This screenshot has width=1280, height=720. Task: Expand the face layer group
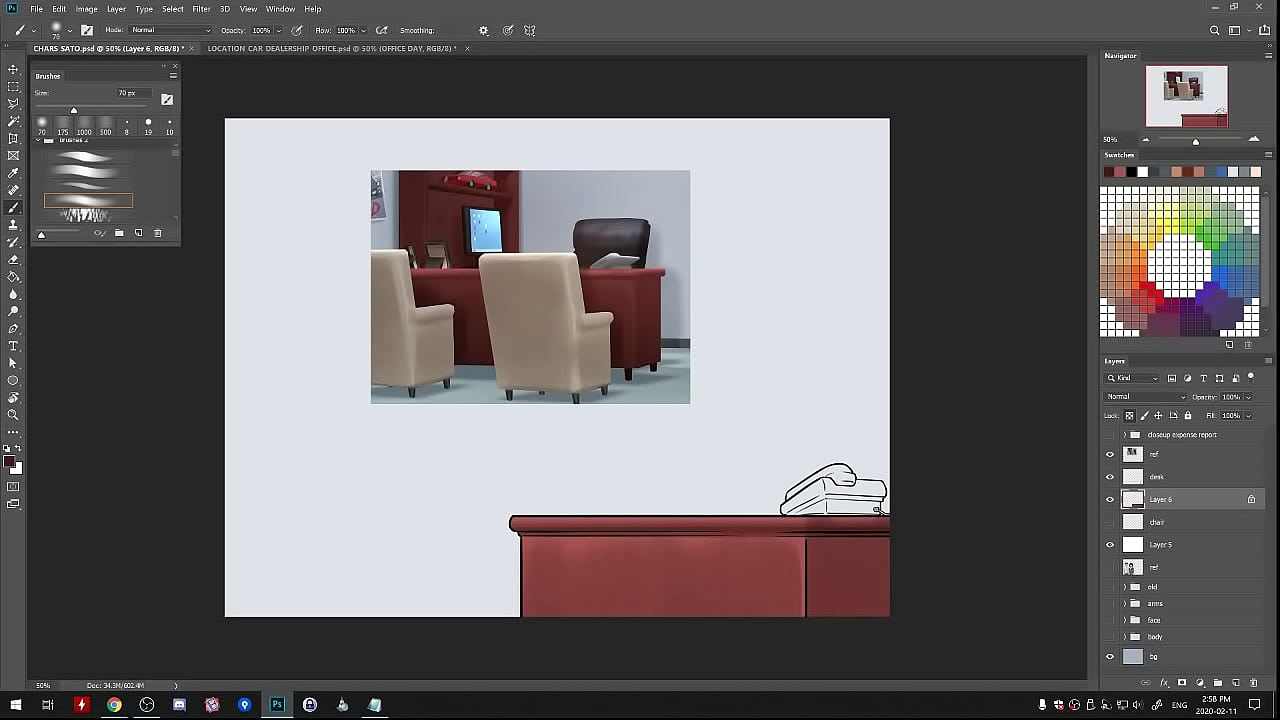click(x=1124, y=620)
